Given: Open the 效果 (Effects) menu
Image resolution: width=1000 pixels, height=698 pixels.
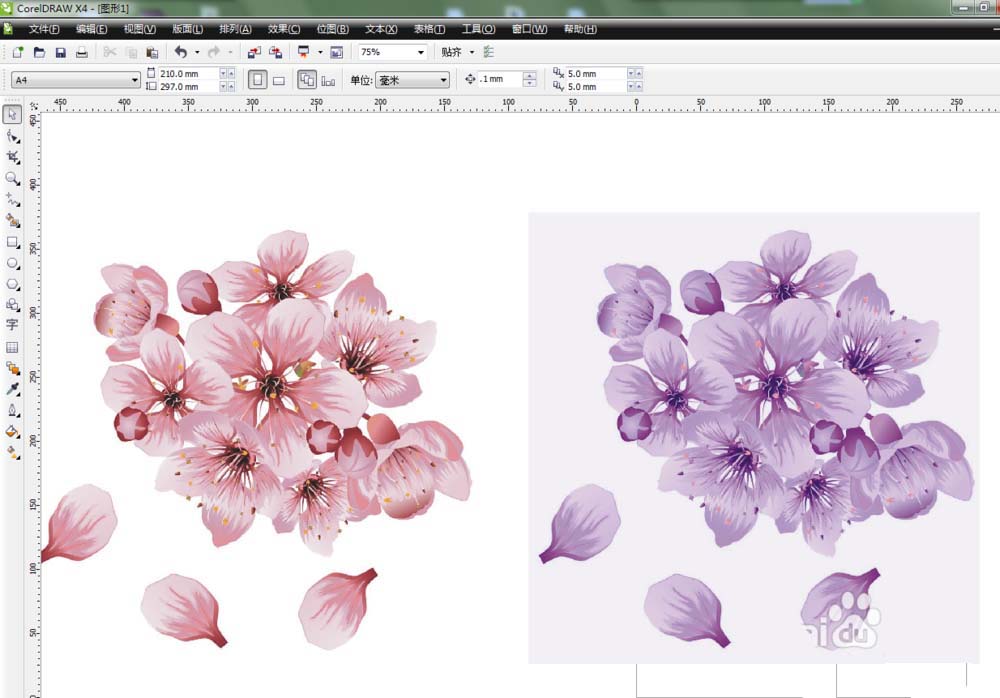Looking at the screenshot, I should (284, 29).
